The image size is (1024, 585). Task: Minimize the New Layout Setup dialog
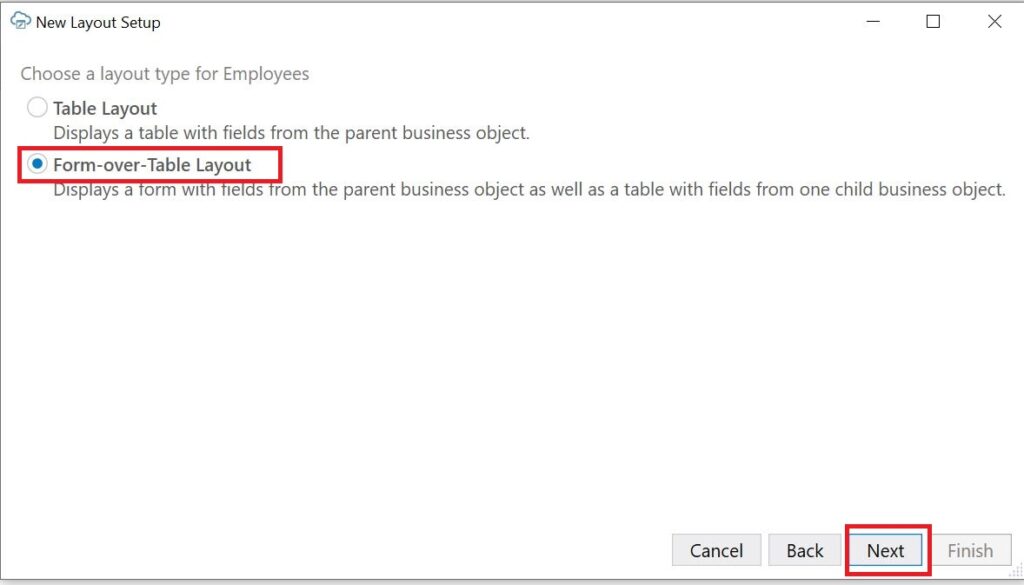872,21
